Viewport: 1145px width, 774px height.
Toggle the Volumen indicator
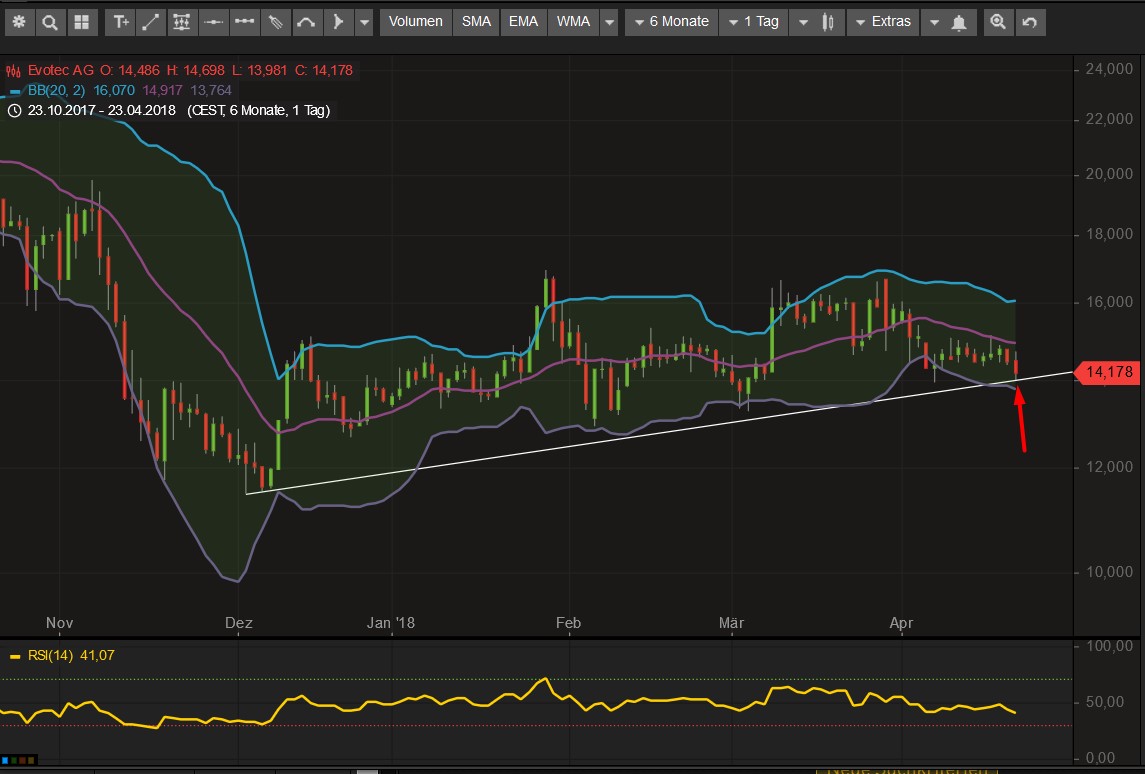[x=415, y=22]
